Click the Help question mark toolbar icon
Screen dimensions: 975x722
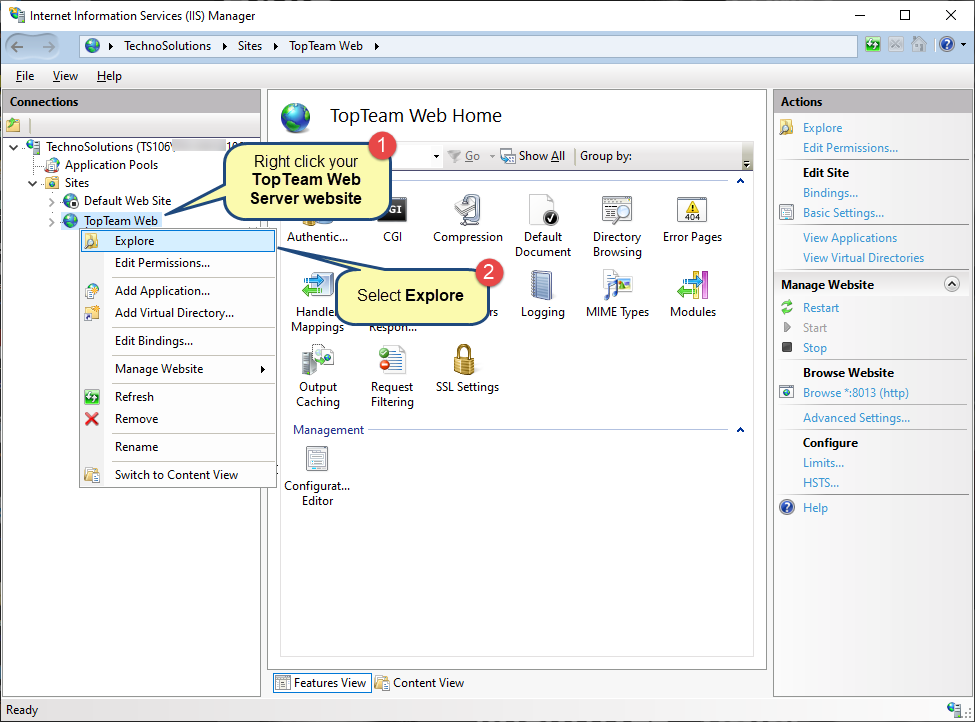(x=947, y=45)
